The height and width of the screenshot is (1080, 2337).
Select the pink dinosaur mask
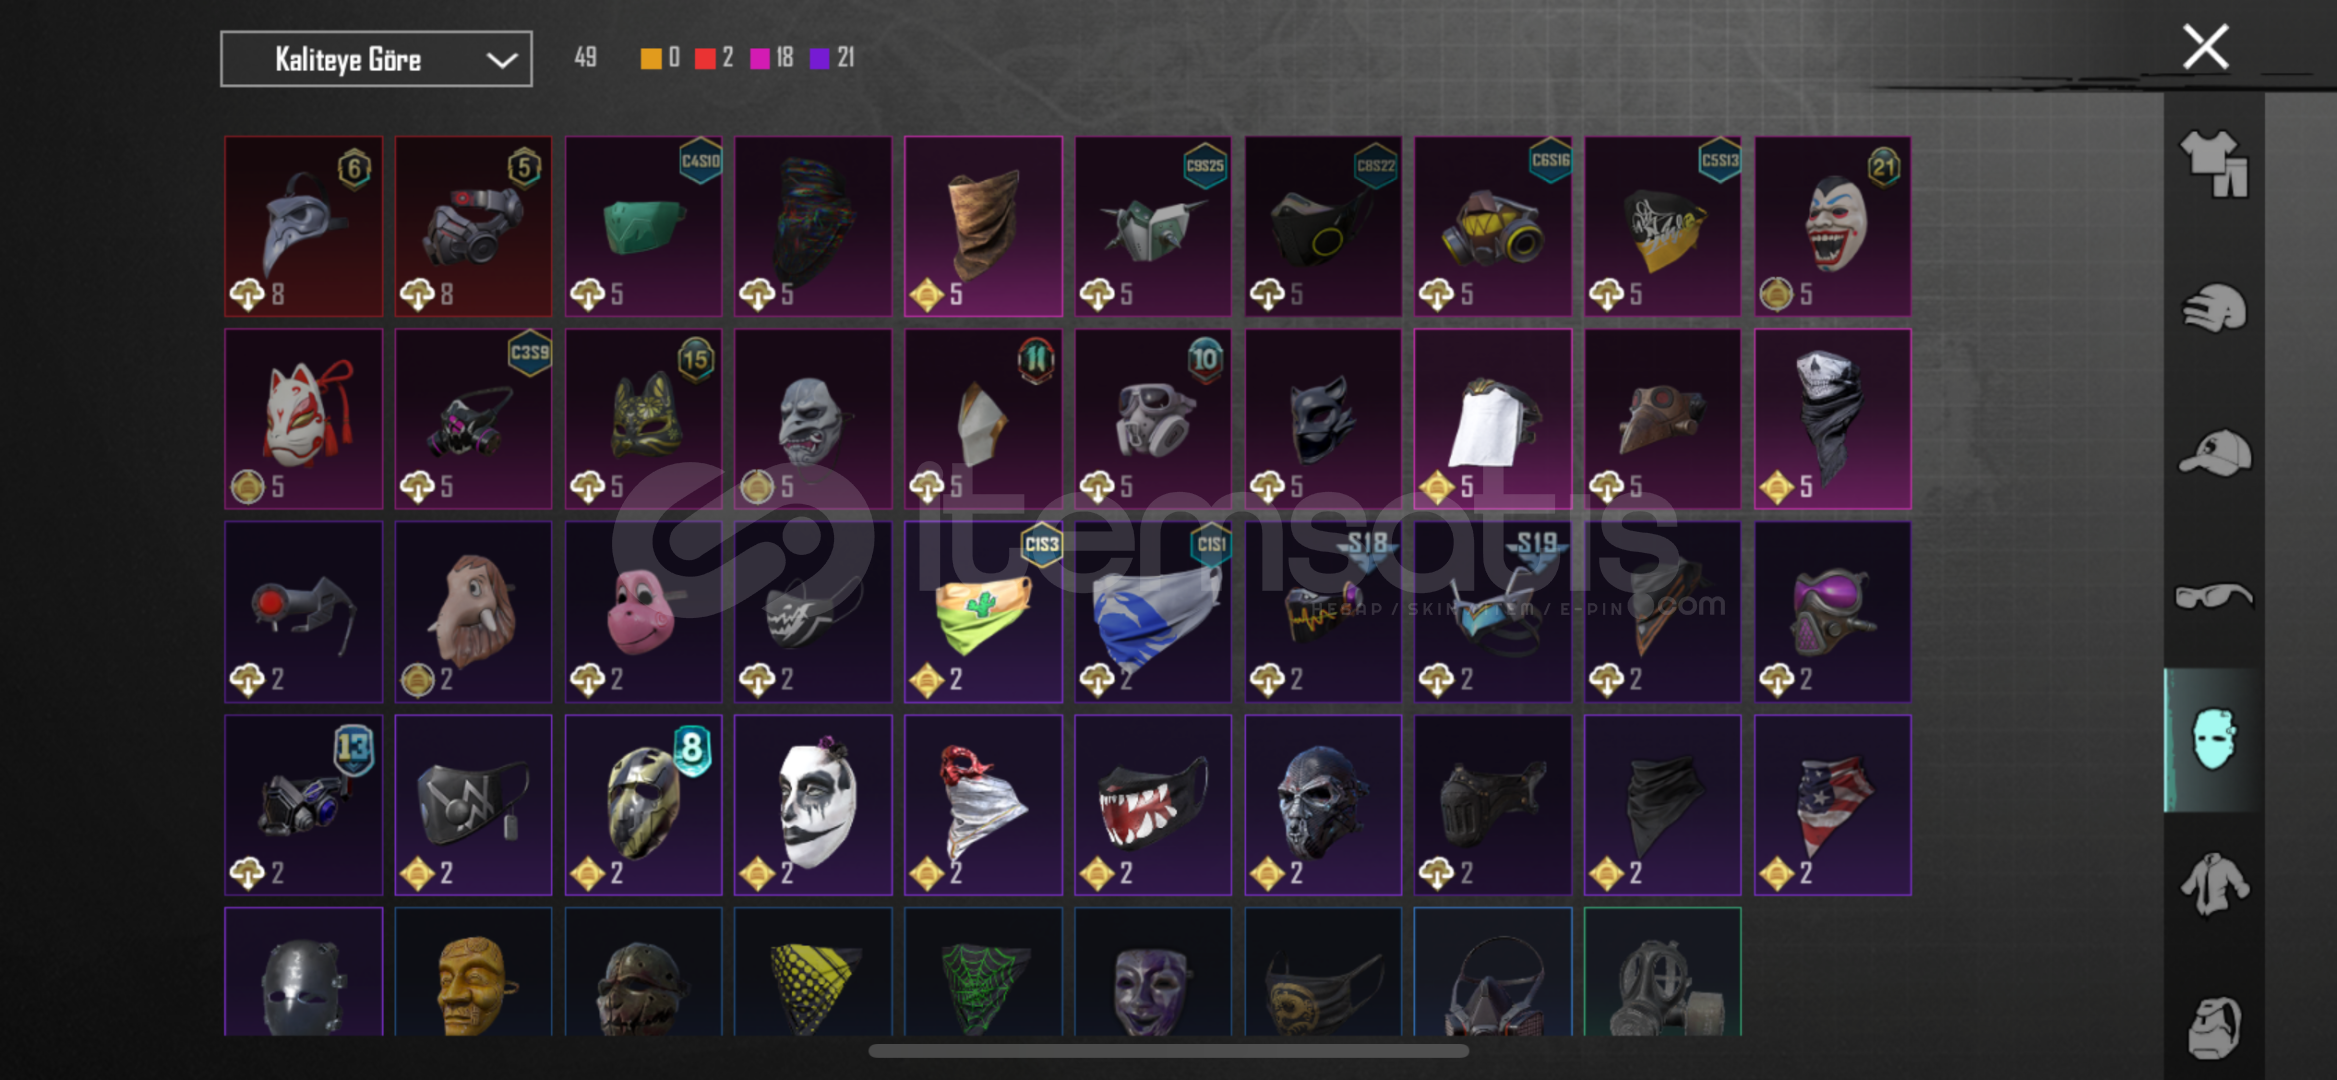[x=643, y=612]
